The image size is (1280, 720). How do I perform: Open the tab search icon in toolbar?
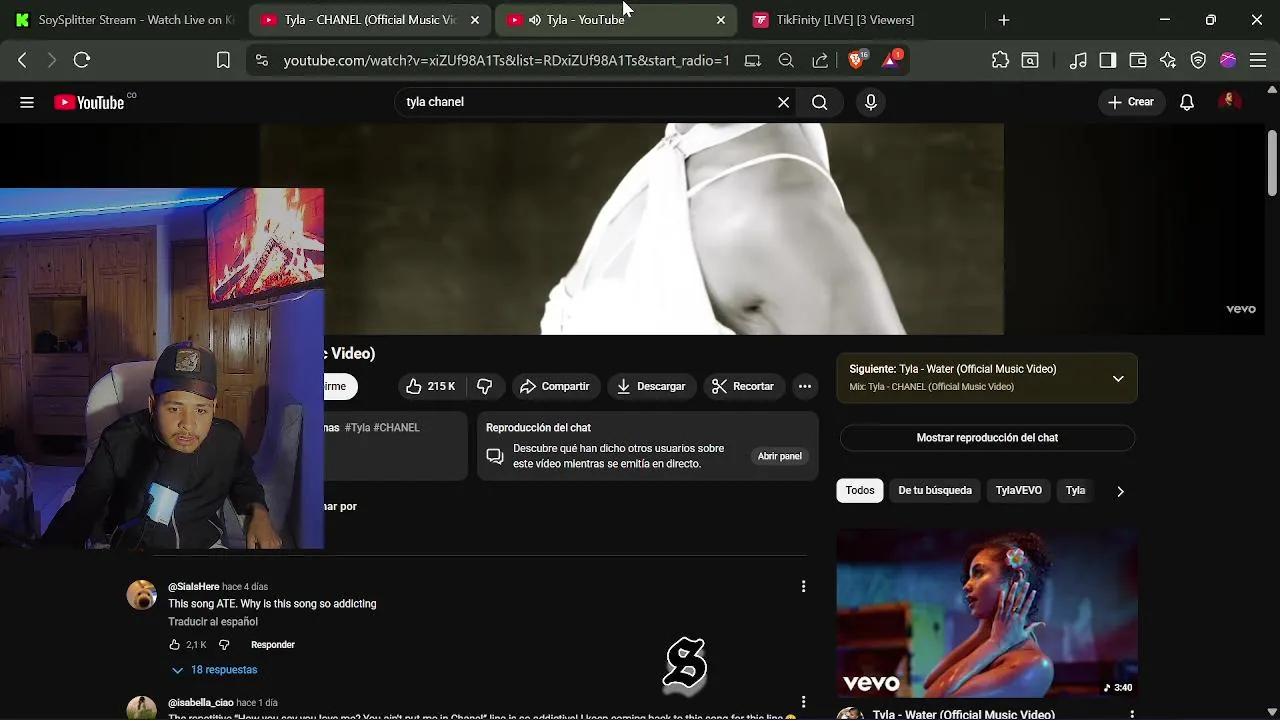click(x=1030, y=61)
